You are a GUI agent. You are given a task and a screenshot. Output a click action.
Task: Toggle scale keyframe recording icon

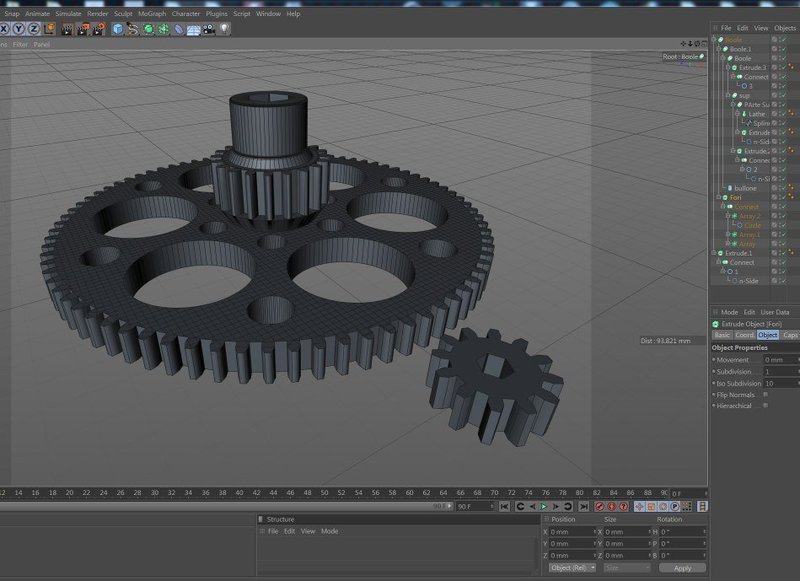[x=651, y=507]
